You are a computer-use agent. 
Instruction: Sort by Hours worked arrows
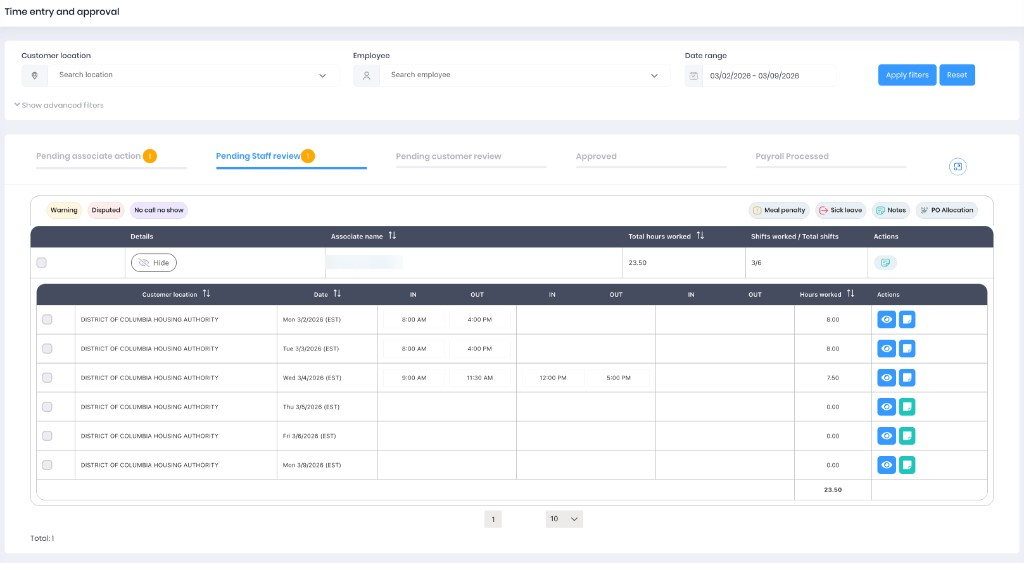850,294
